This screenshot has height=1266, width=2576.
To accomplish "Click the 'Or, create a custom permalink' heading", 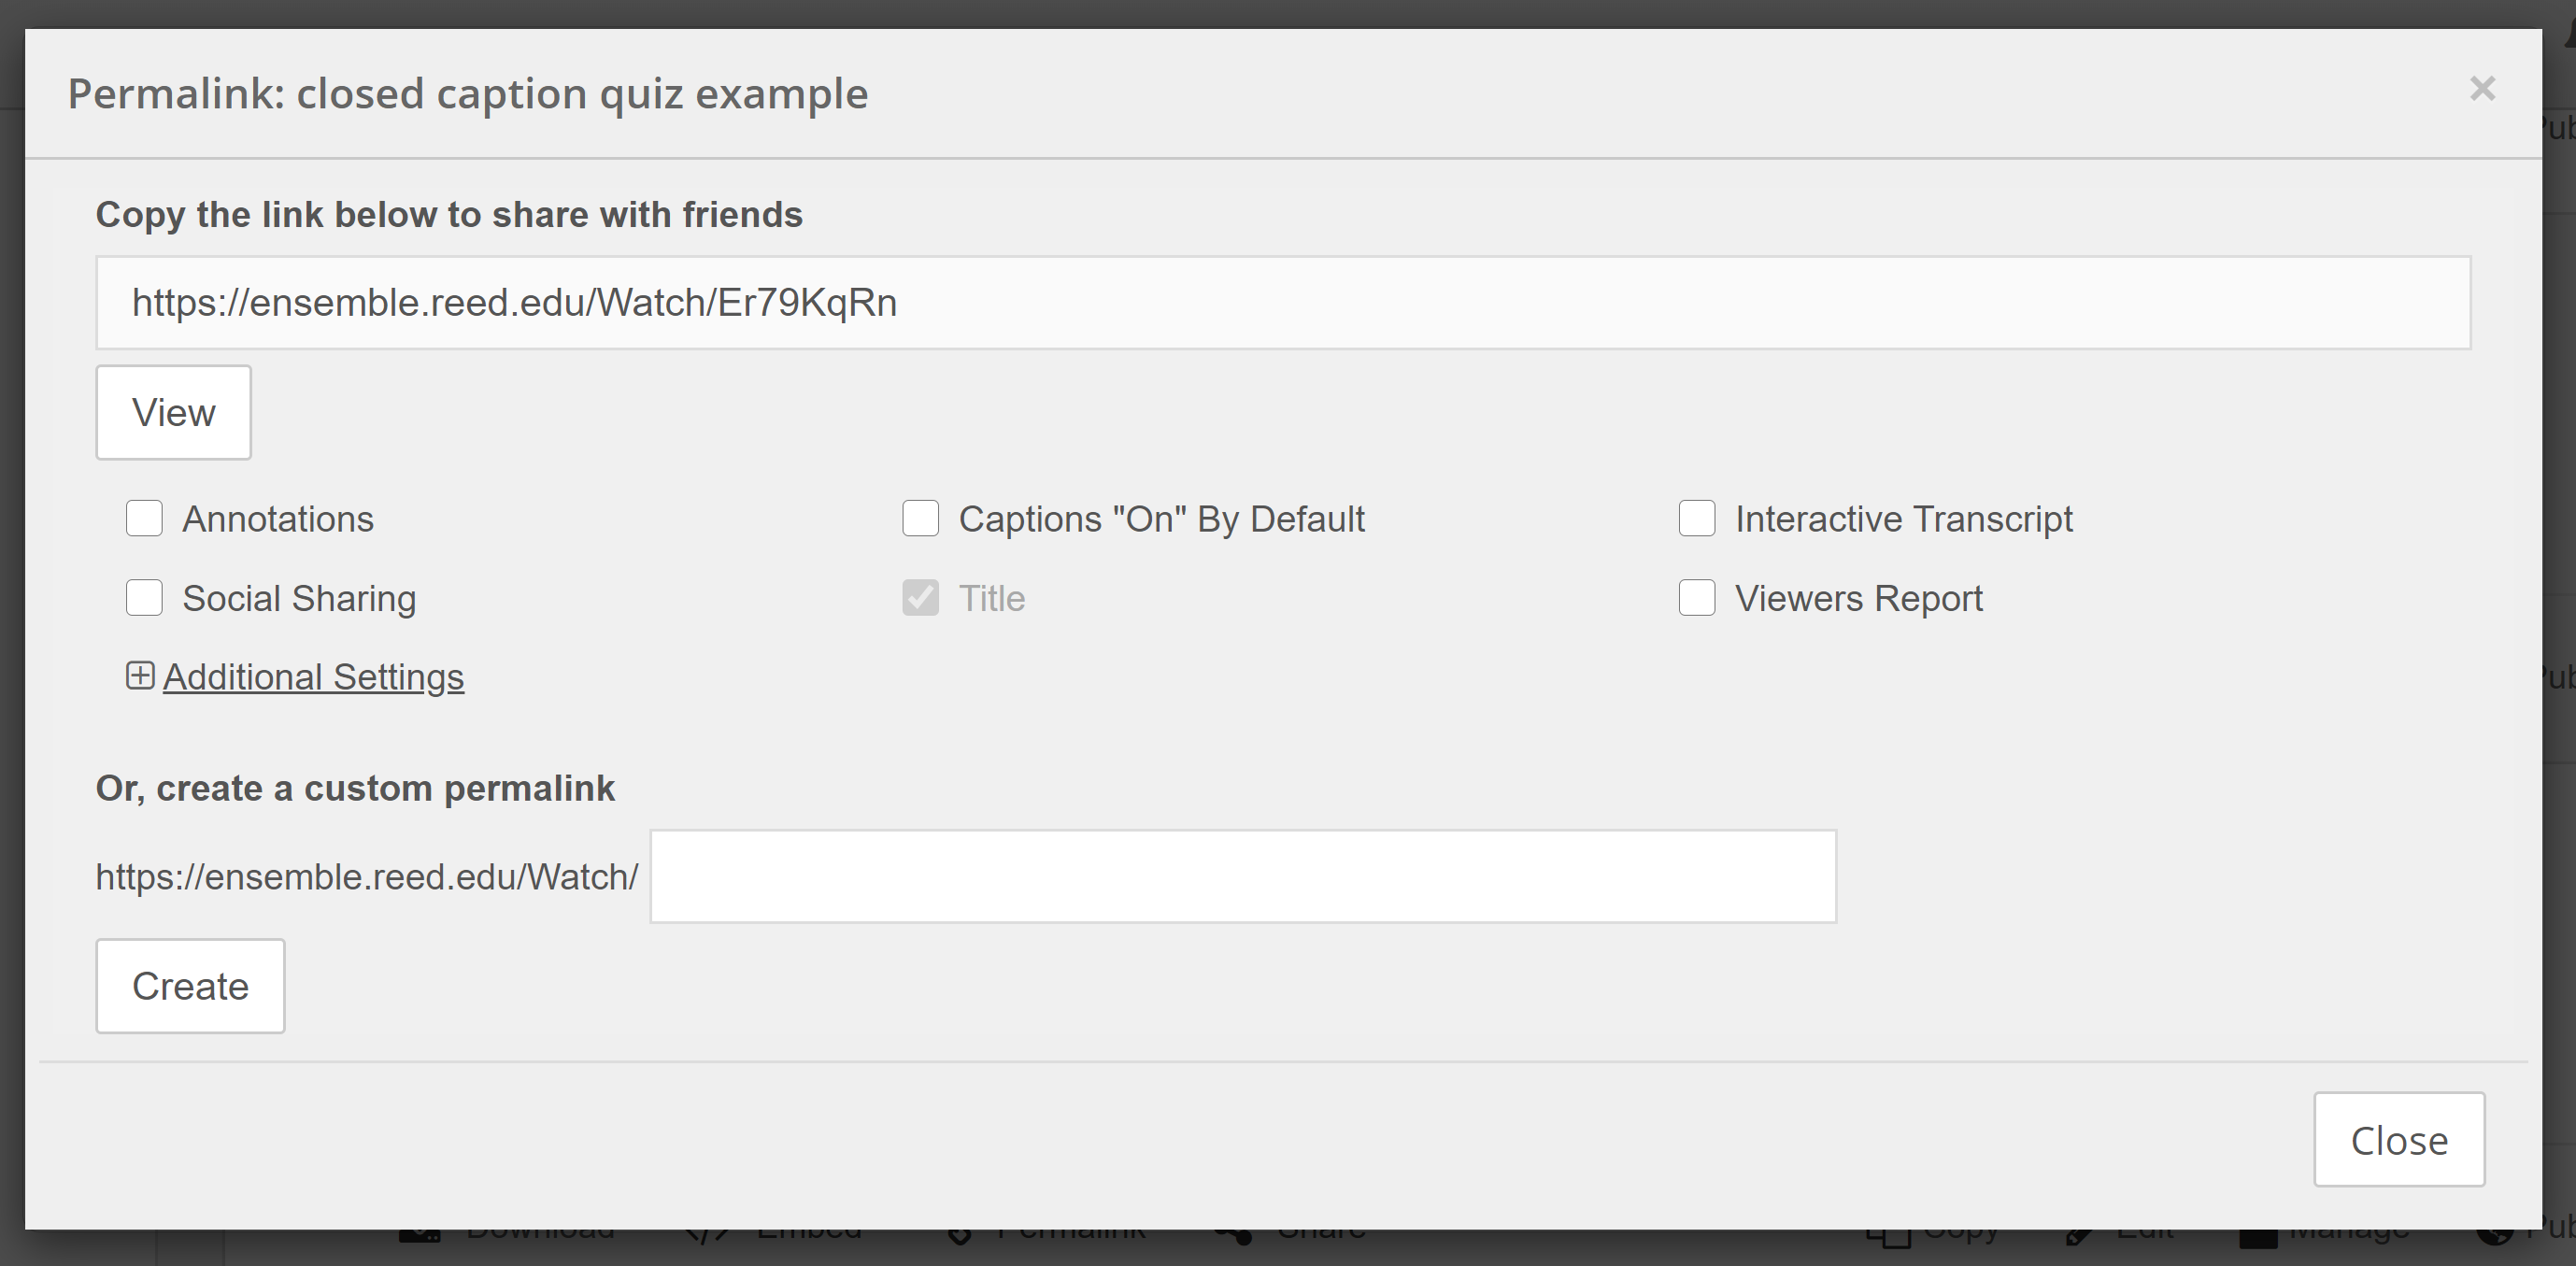I will pos(355,788).
